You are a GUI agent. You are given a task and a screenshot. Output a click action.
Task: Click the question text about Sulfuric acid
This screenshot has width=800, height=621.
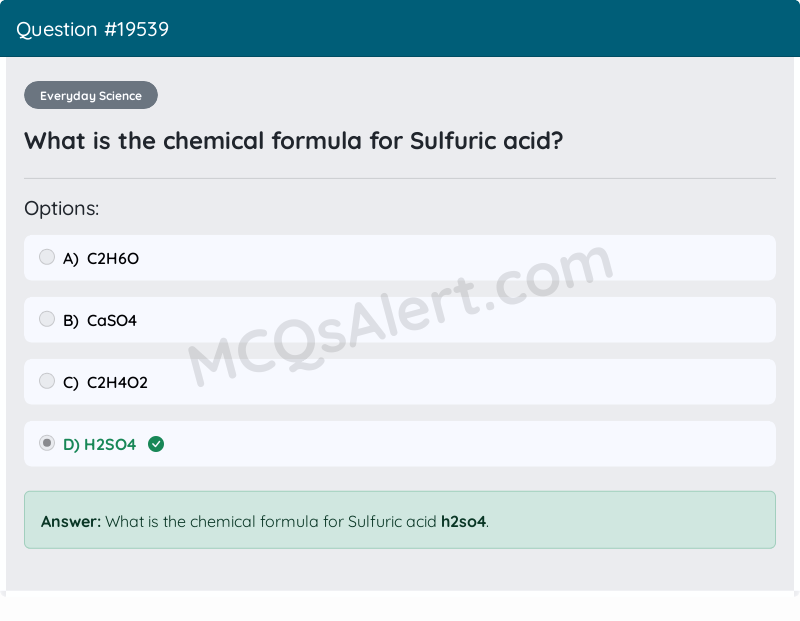pos(292,141)
